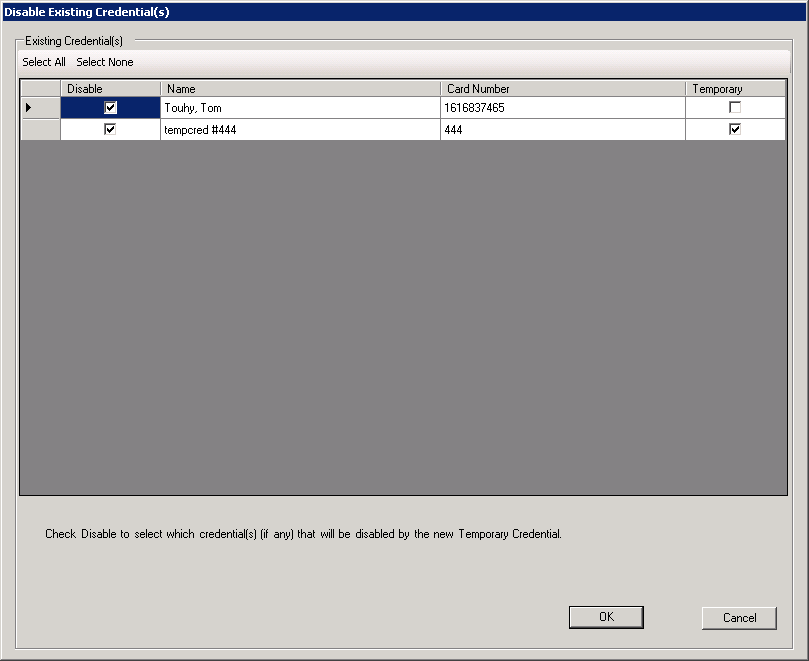Toggle Temporary checkbox for Touhy, Tom
Screen dimensions: 809x661
point(735,107)
